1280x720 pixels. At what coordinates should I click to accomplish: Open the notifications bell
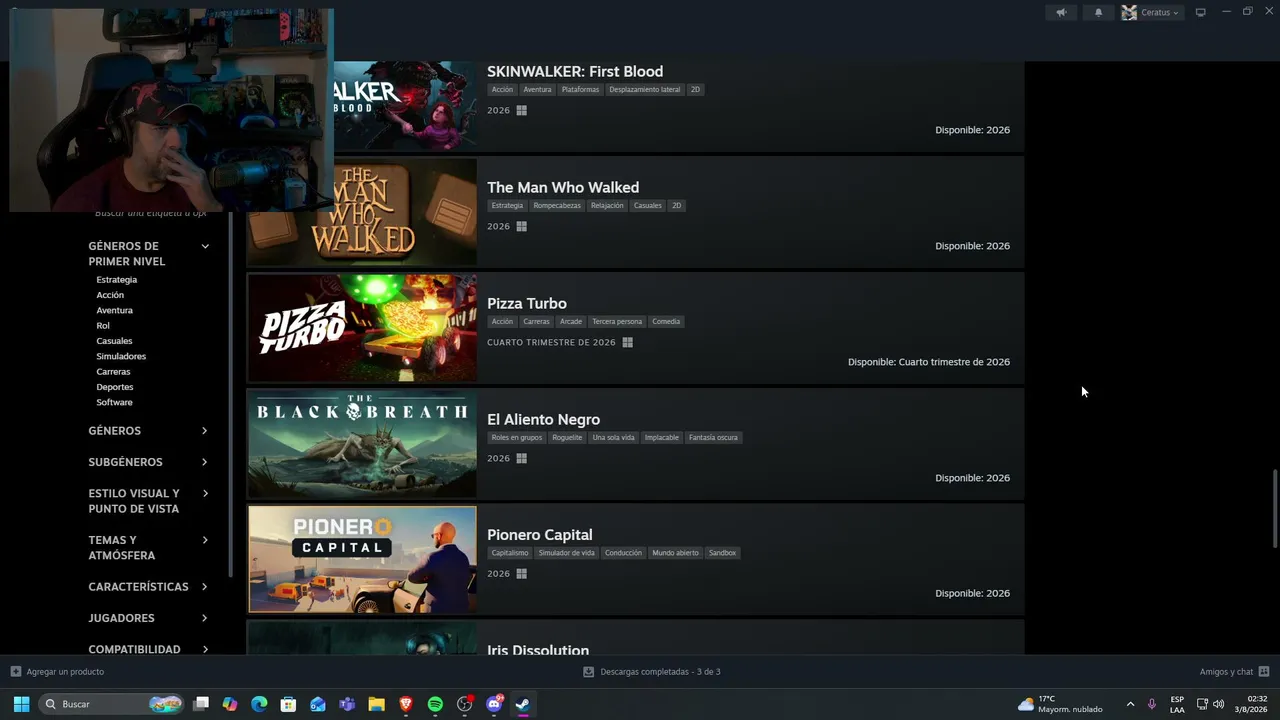[x=1098, y=13]
